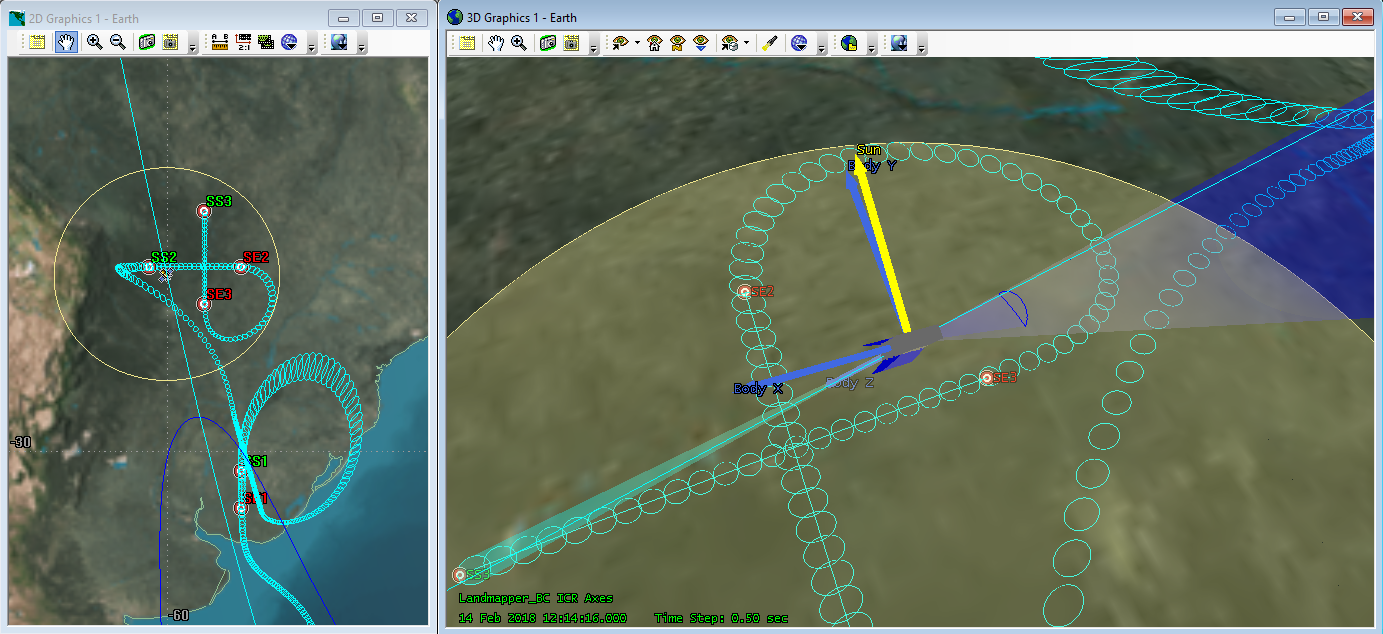Expand the View From/To eye dropdown arrow
1383x634 pixels.
(x=637, y=44)
